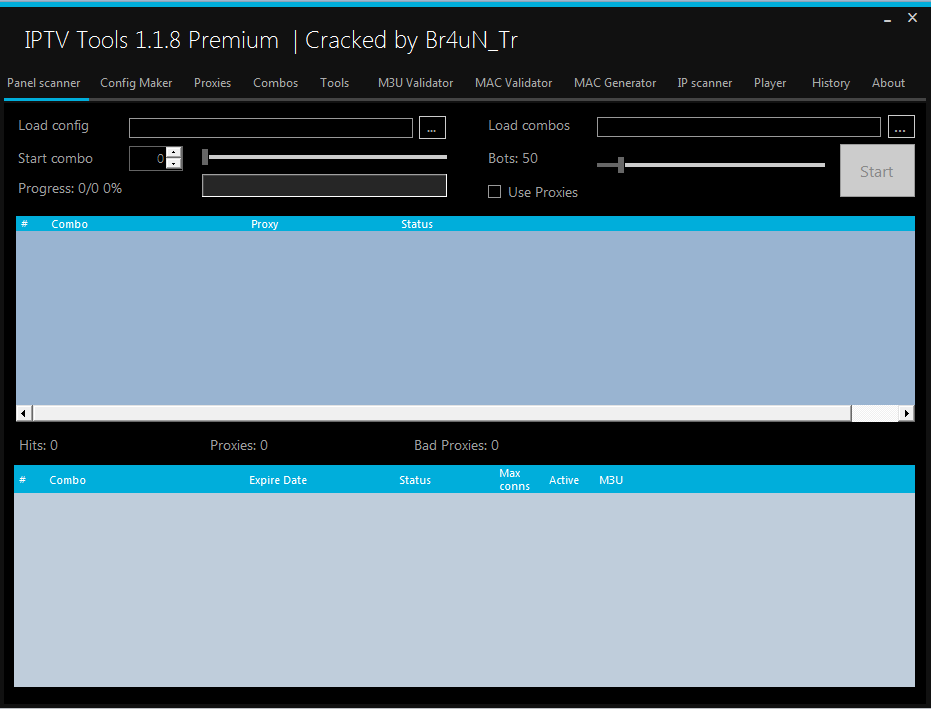This screenshot has width=931, height=709.
Task: Click the # header of hits list
Action: click(23, 480)
